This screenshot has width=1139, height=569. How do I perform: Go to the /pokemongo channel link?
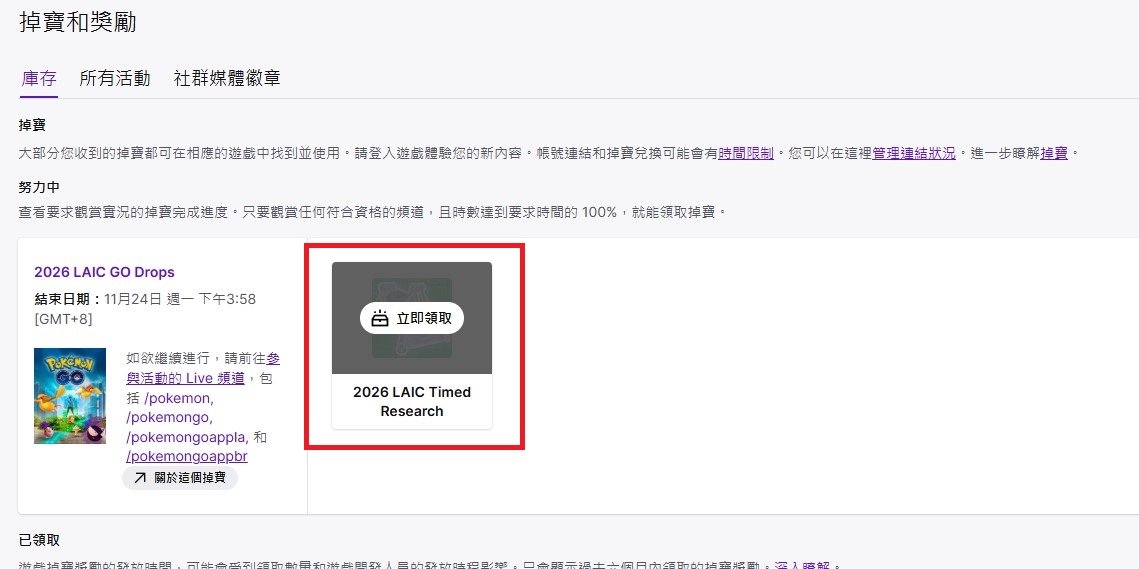tap(168, 417)
